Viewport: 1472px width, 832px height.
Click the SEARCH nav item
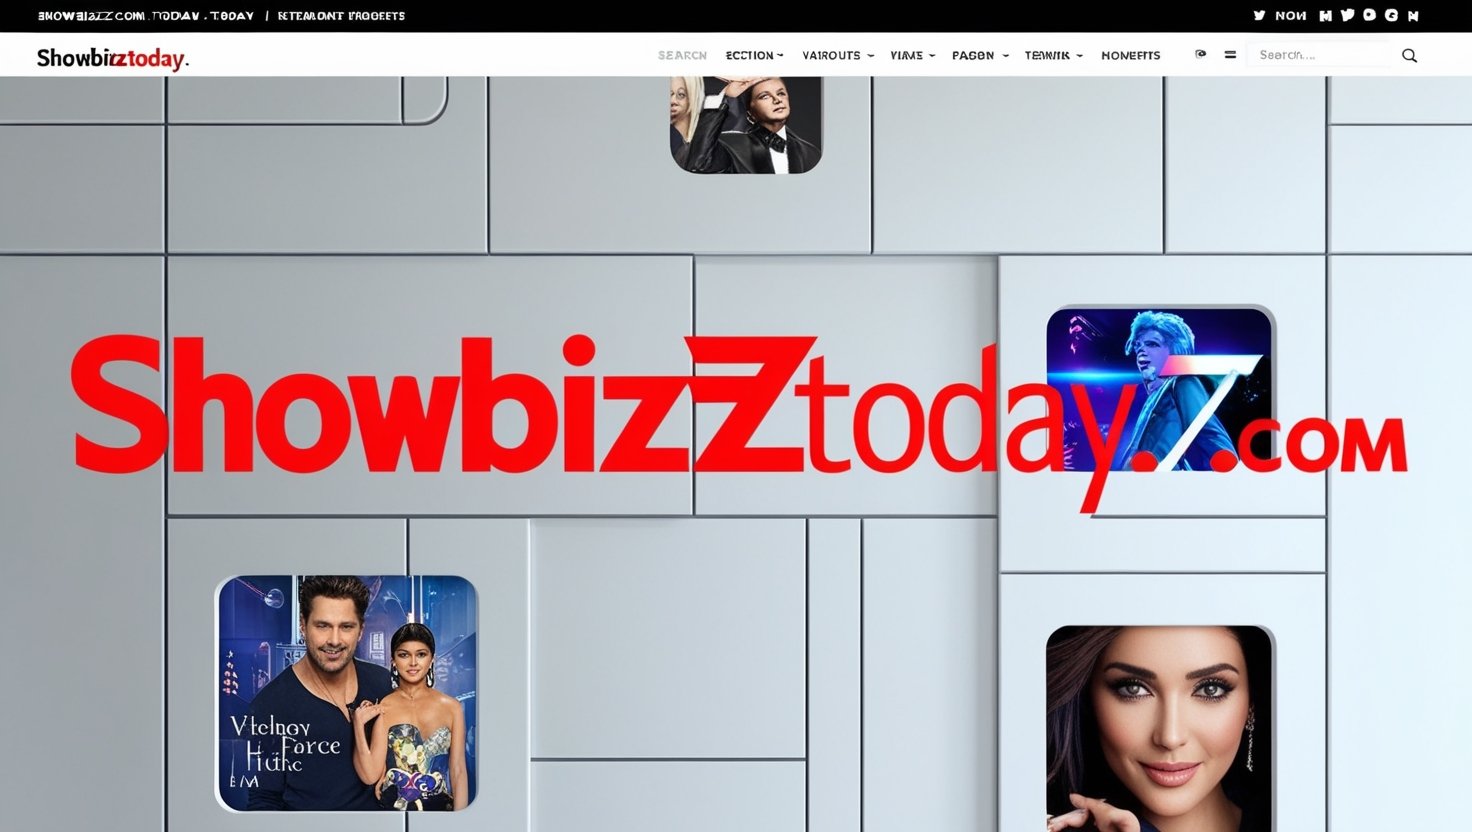tap(682, 56)
